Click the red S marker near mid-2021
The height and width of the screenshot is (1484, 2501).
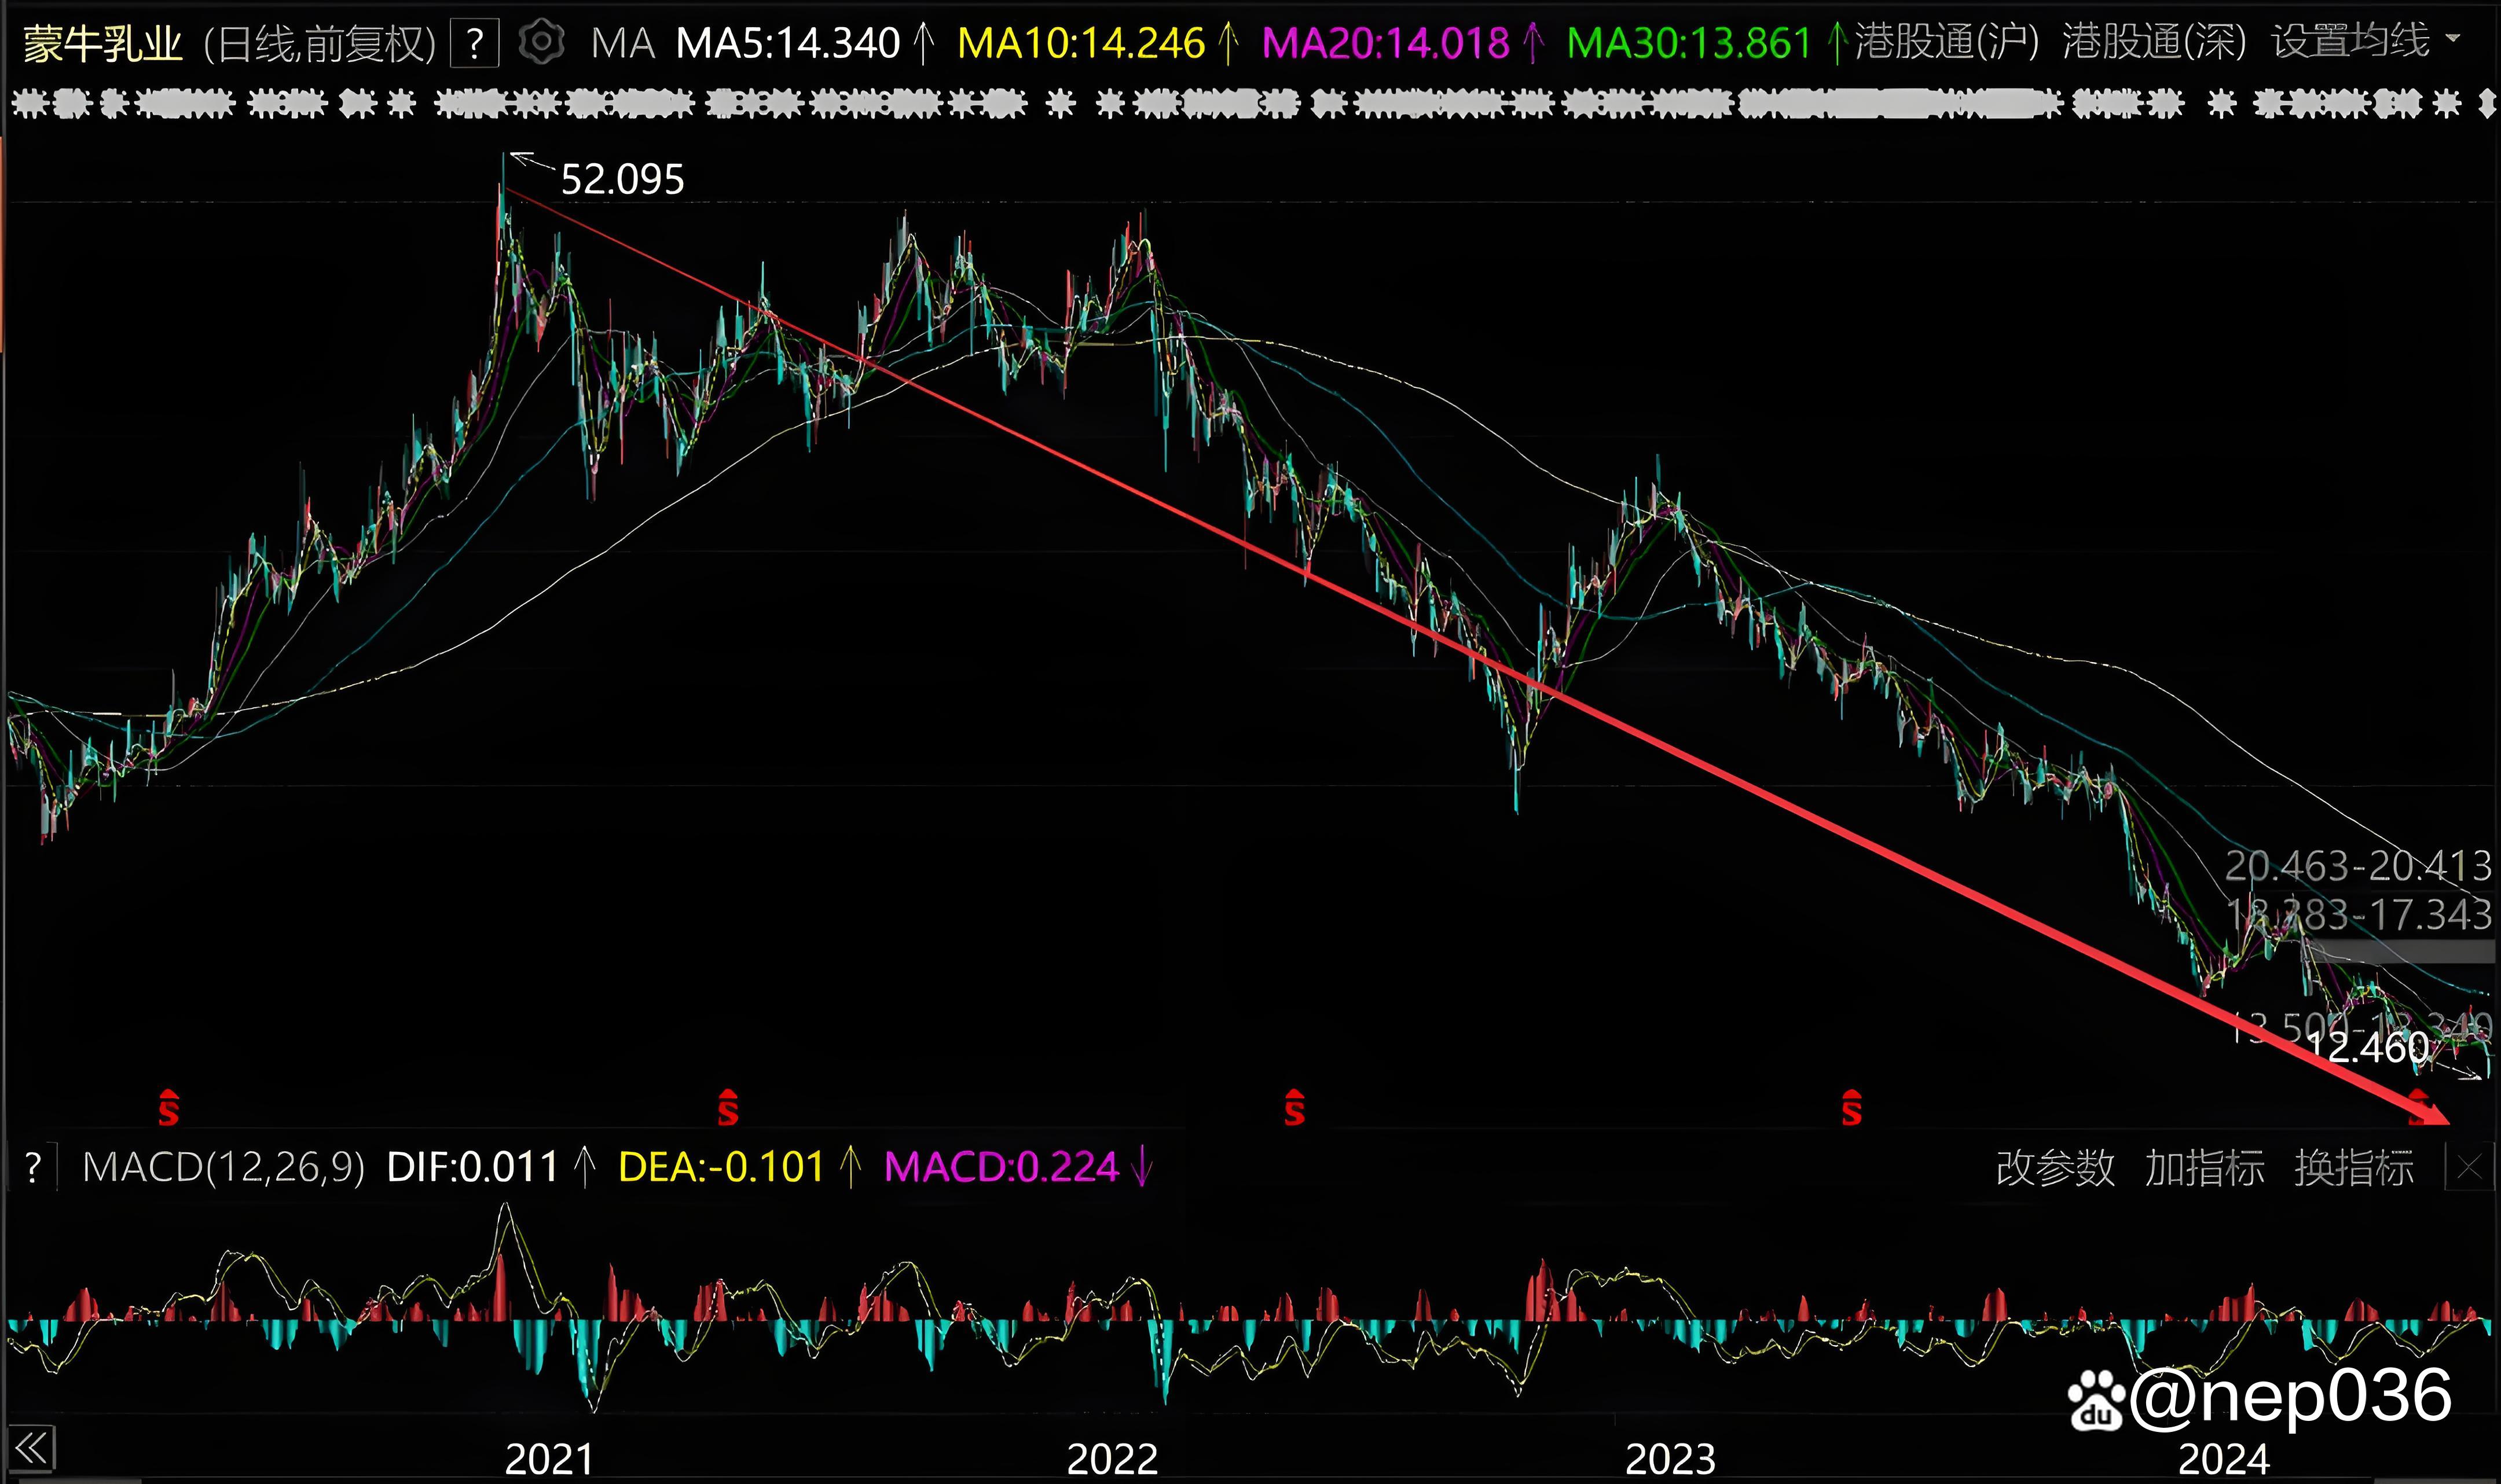point(727,1107)
